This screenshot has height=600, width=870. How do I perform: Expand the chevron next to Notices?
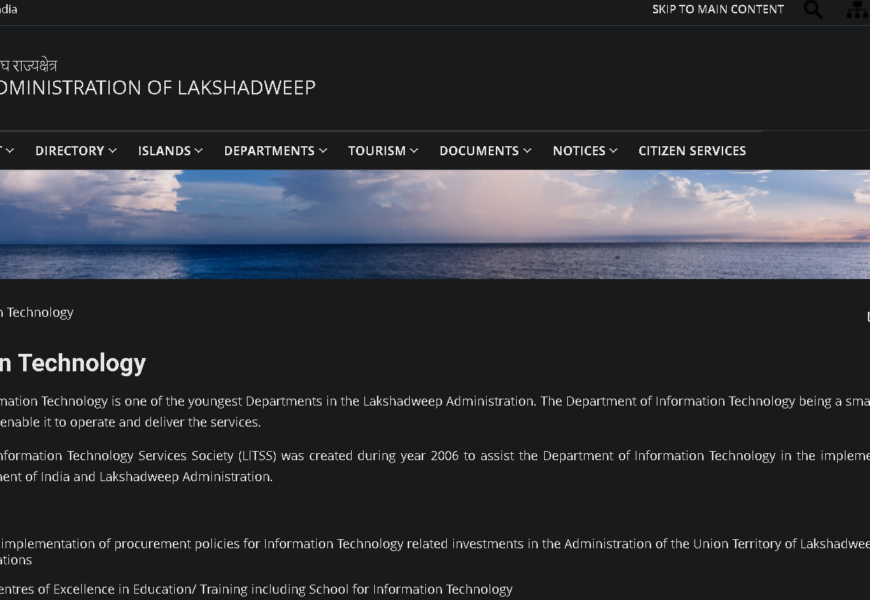[613, 151]
